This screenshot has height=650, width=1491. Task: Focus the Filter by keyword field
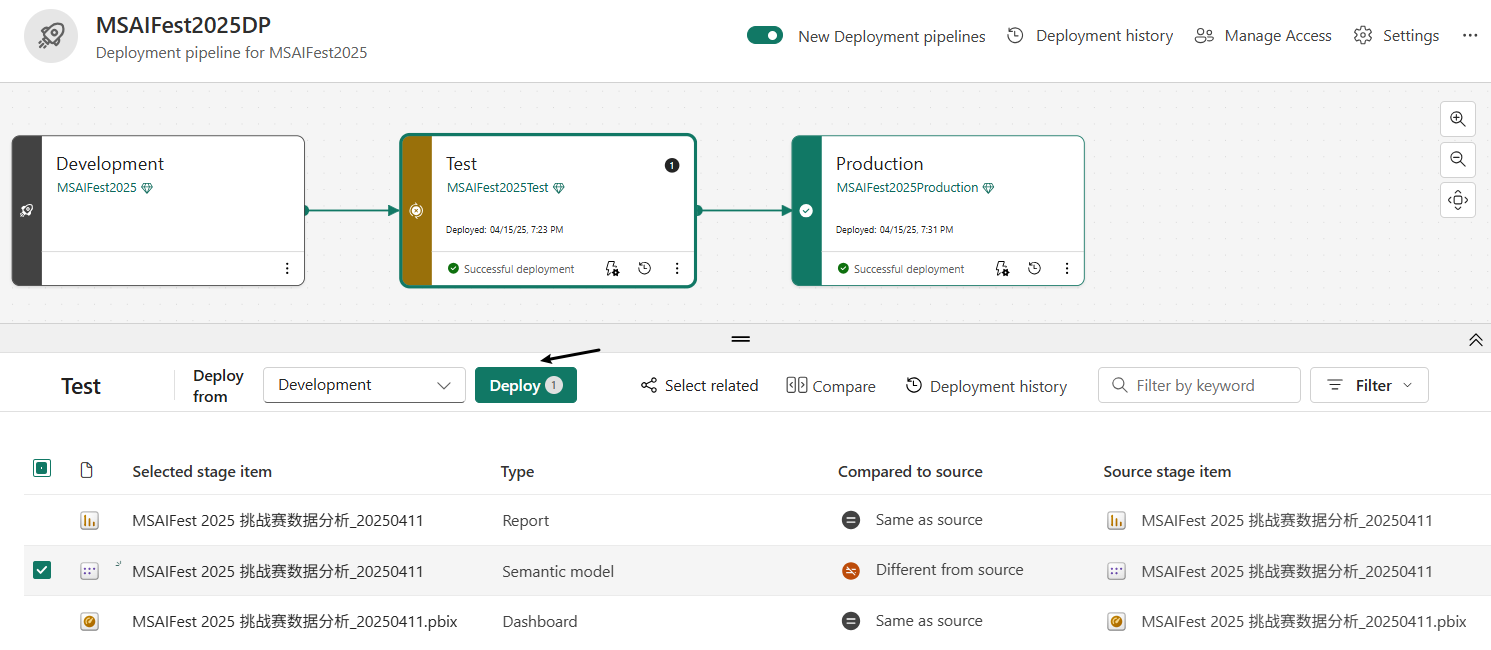click(1199, 385)
